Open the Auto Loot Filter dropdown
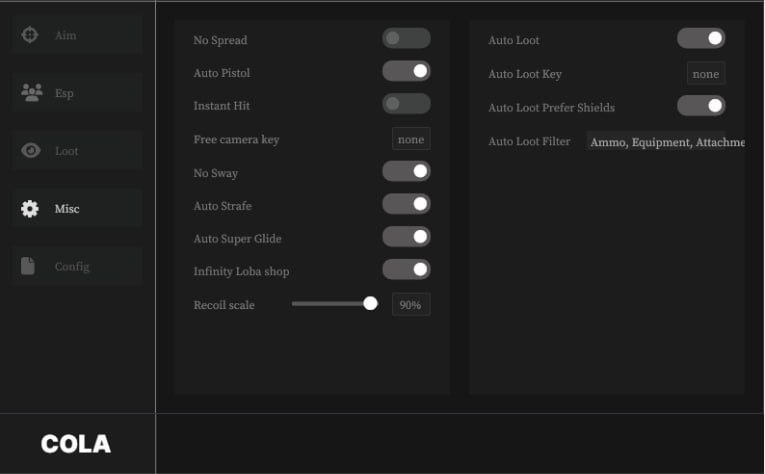 666,142
